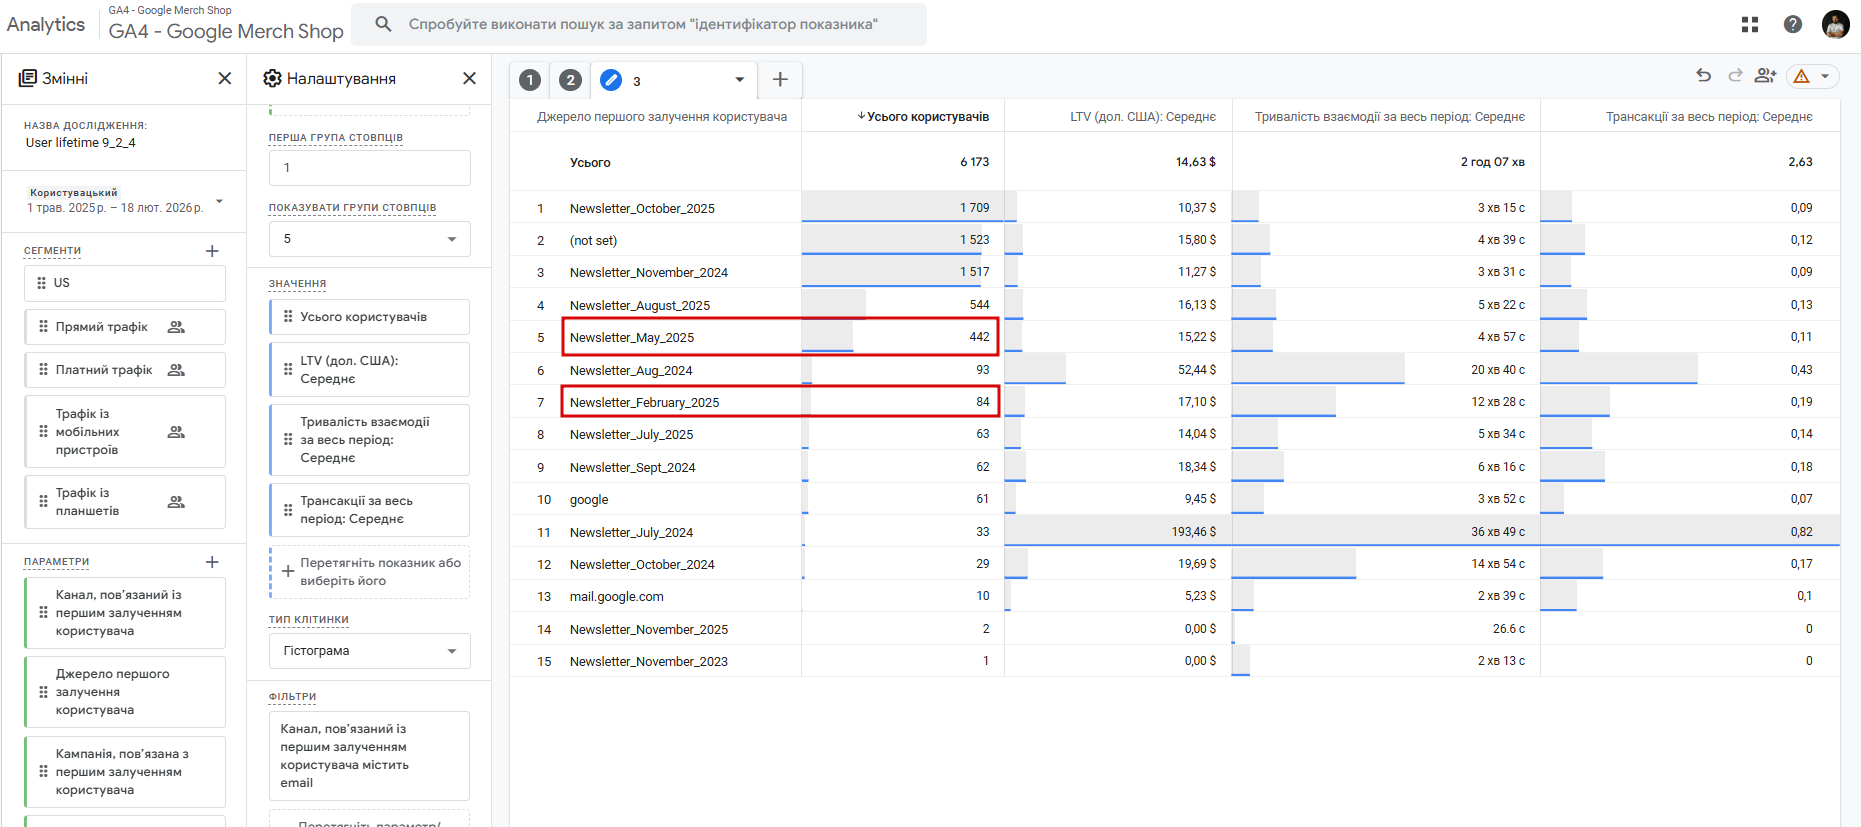
Task: Open the help question mark icon
Action: click(x=1793, y=24)
